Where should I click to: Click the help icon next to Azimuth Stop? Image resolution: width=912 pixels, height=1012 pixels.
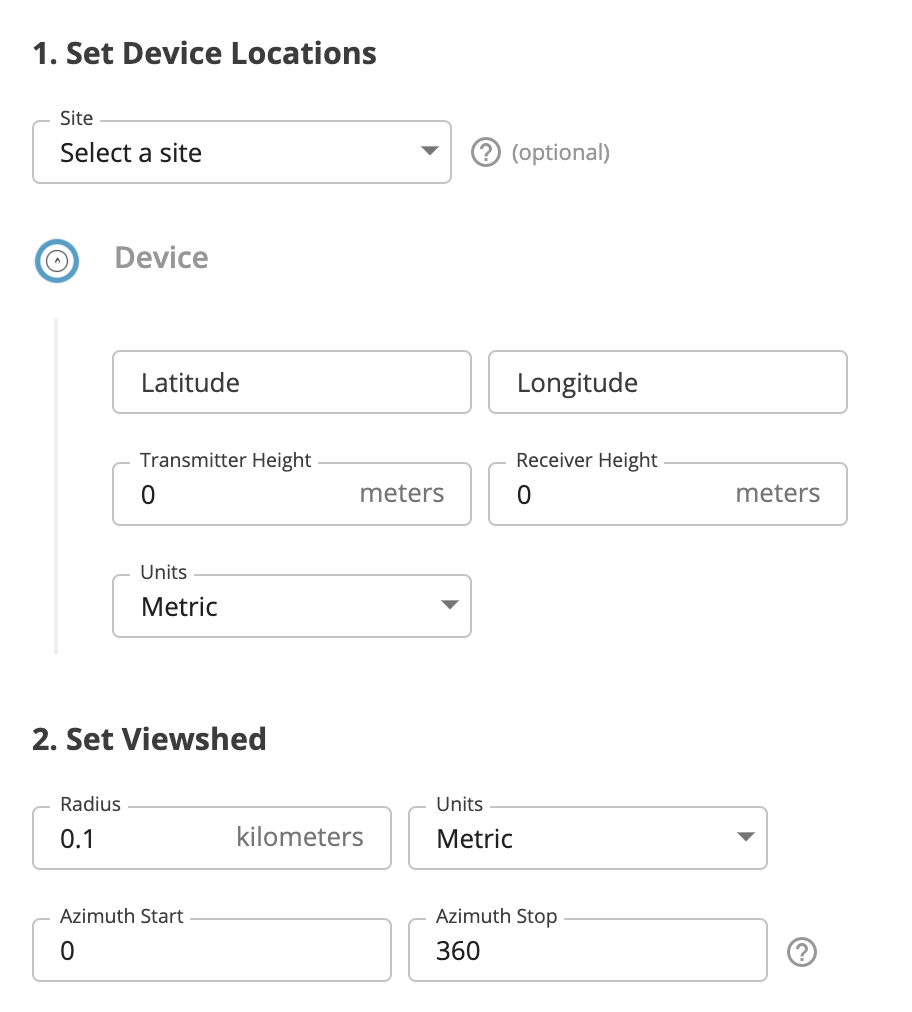pos(802,952)
